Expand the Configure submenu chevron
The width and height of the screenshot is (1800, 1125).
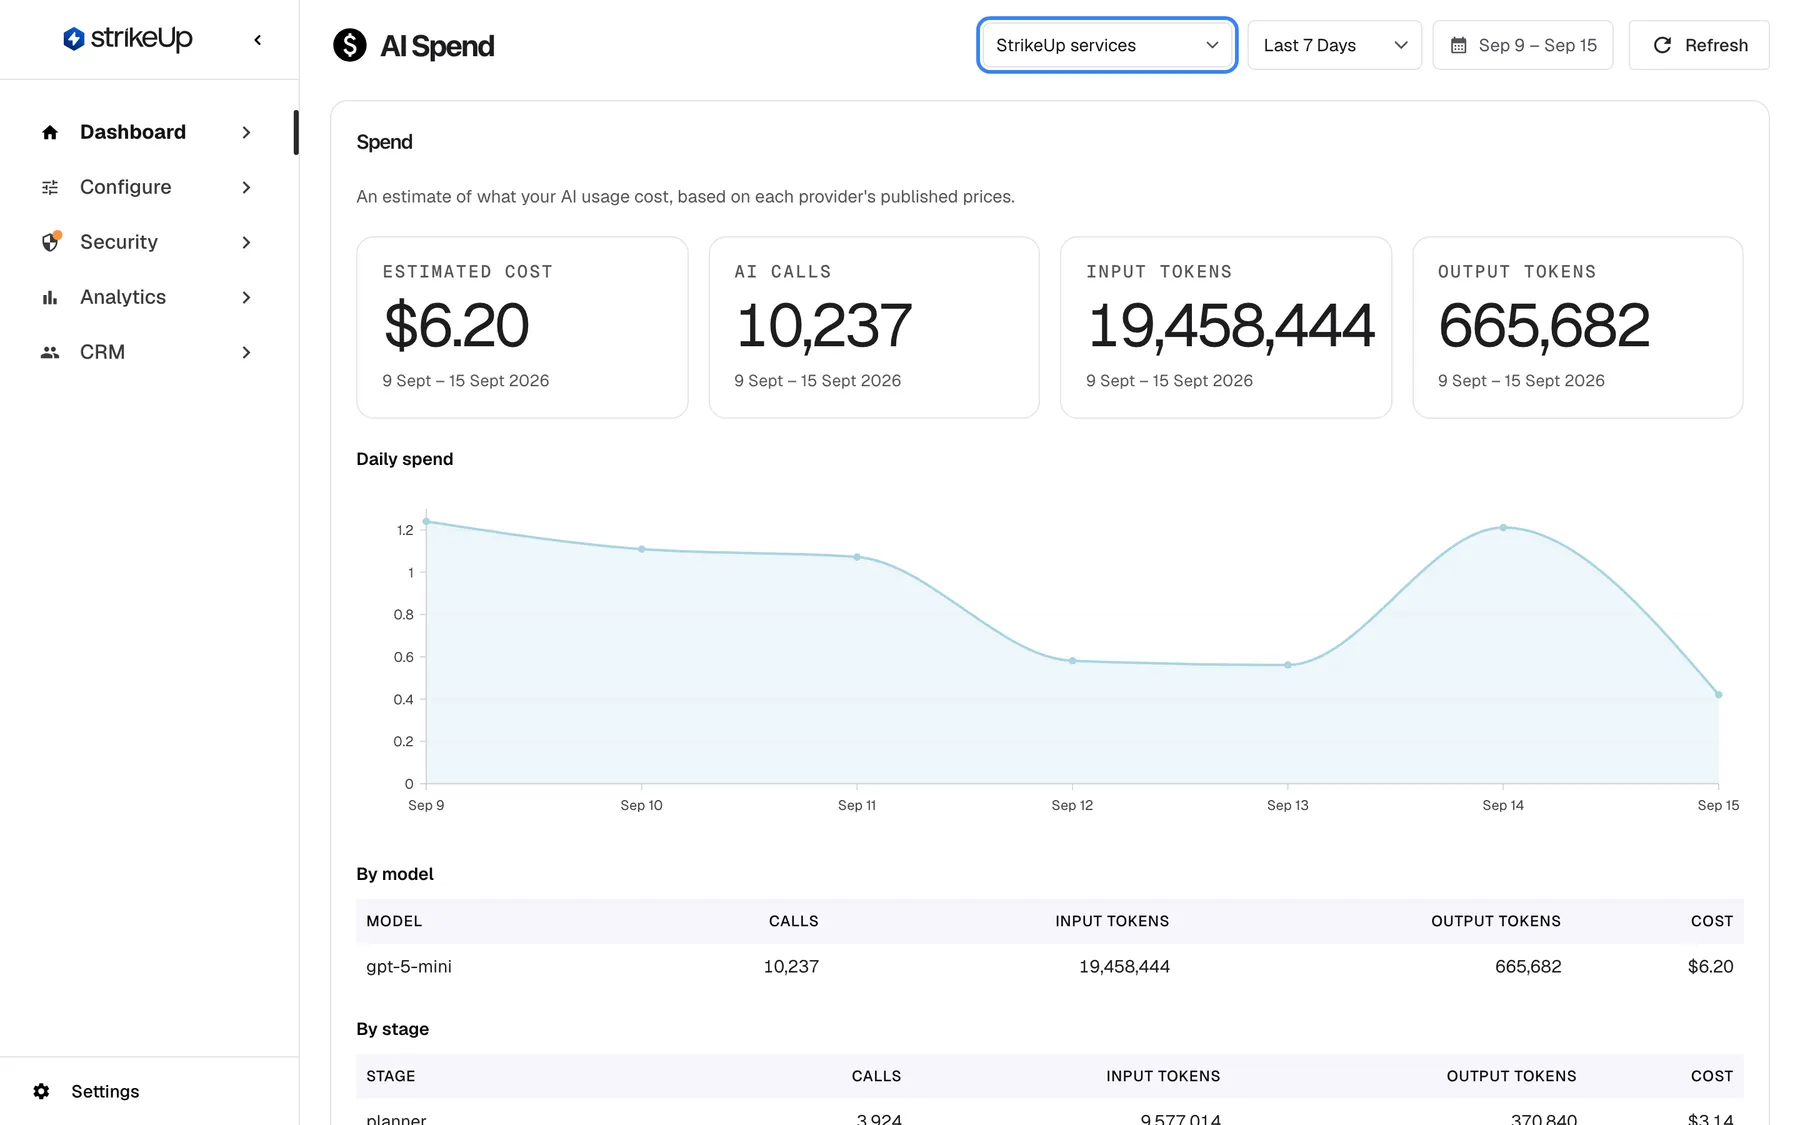(x=246, y=187)
